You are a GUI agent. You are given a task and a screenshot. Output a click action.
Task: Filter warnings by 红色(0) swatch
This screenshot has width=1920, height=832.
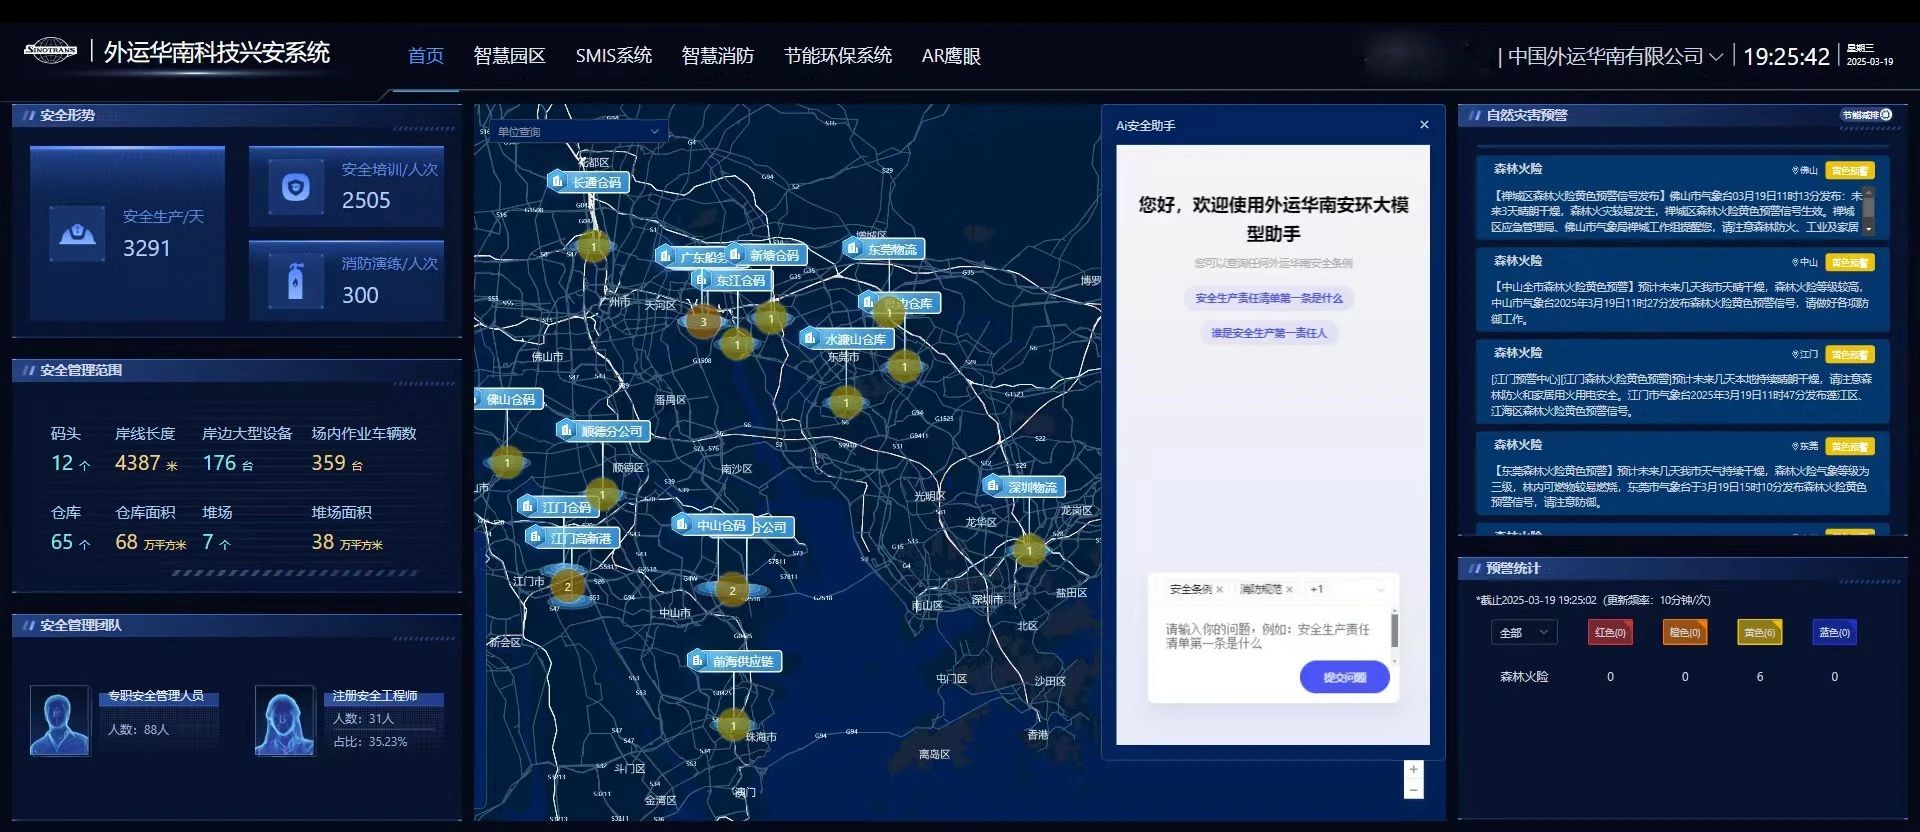point(1610,632)
